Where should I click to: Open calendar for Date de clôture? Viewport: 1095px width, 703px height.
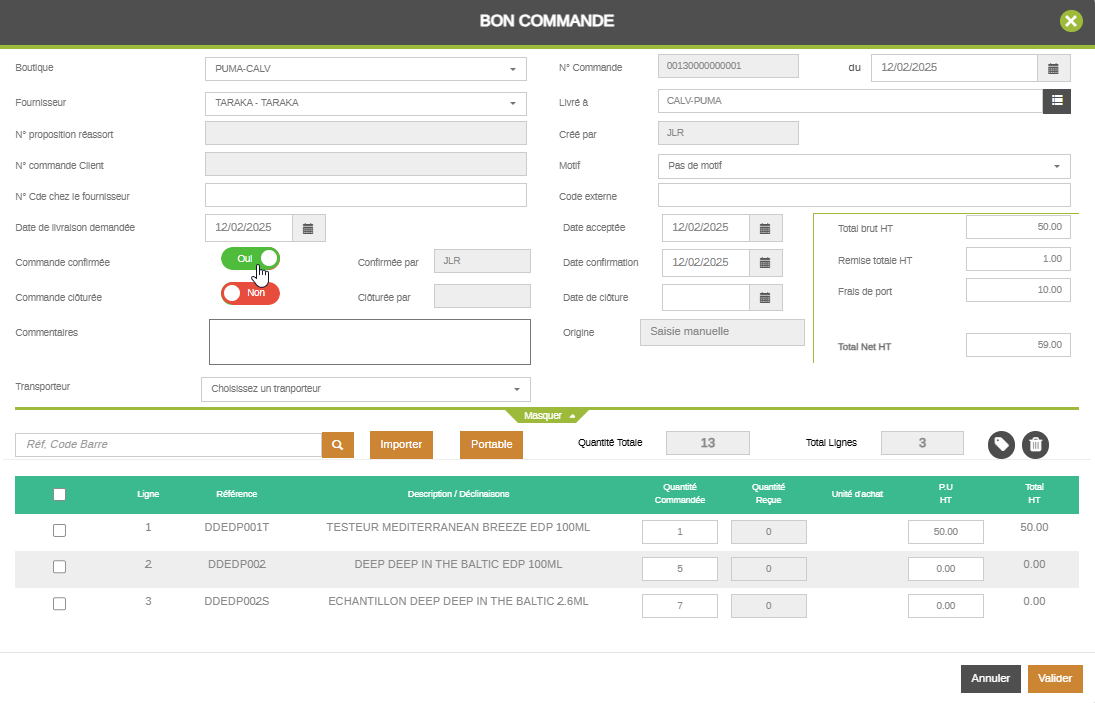pyautogui.click(x=765, y=298)
